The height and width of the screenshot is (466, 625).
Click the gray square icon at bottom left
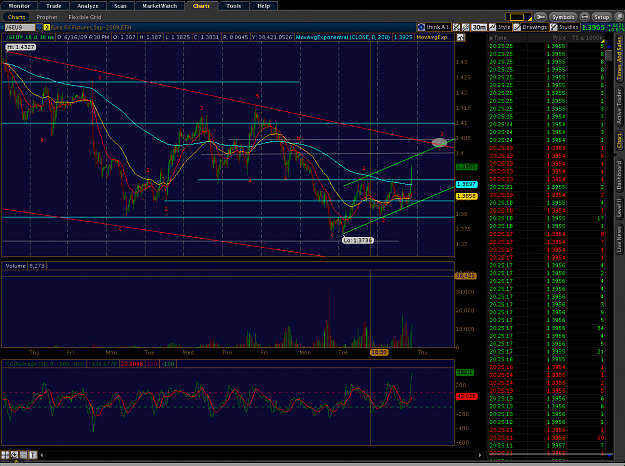(x=24, y=455)
